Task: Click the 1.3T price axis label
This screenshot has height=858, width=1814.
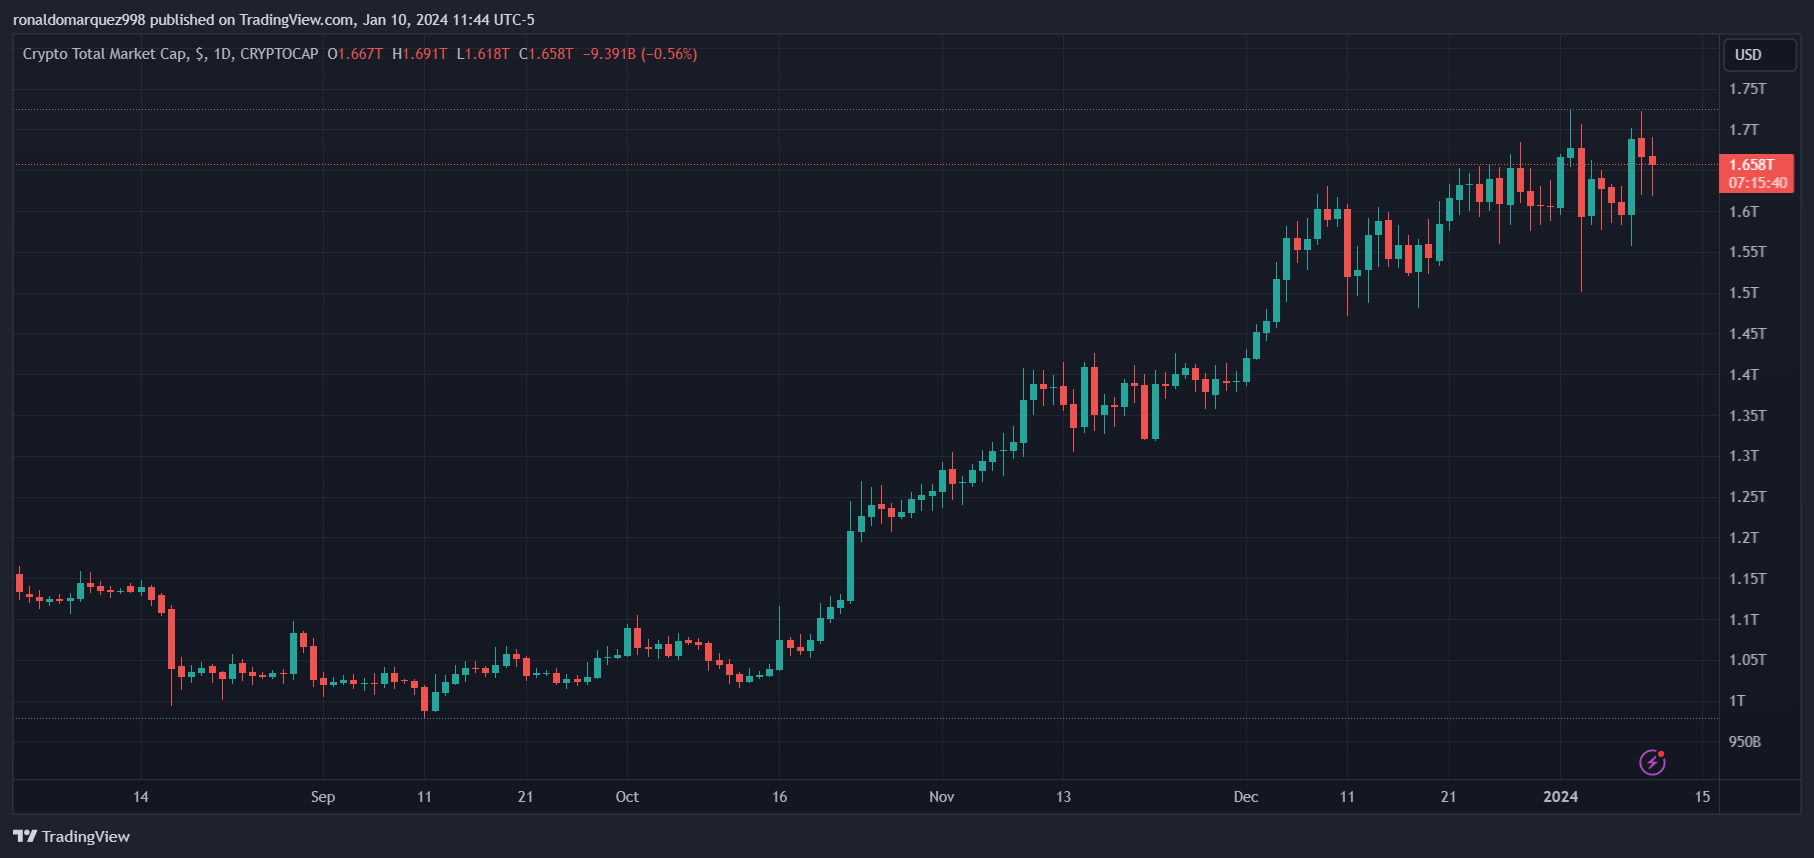Action: tap(1744, 456)
